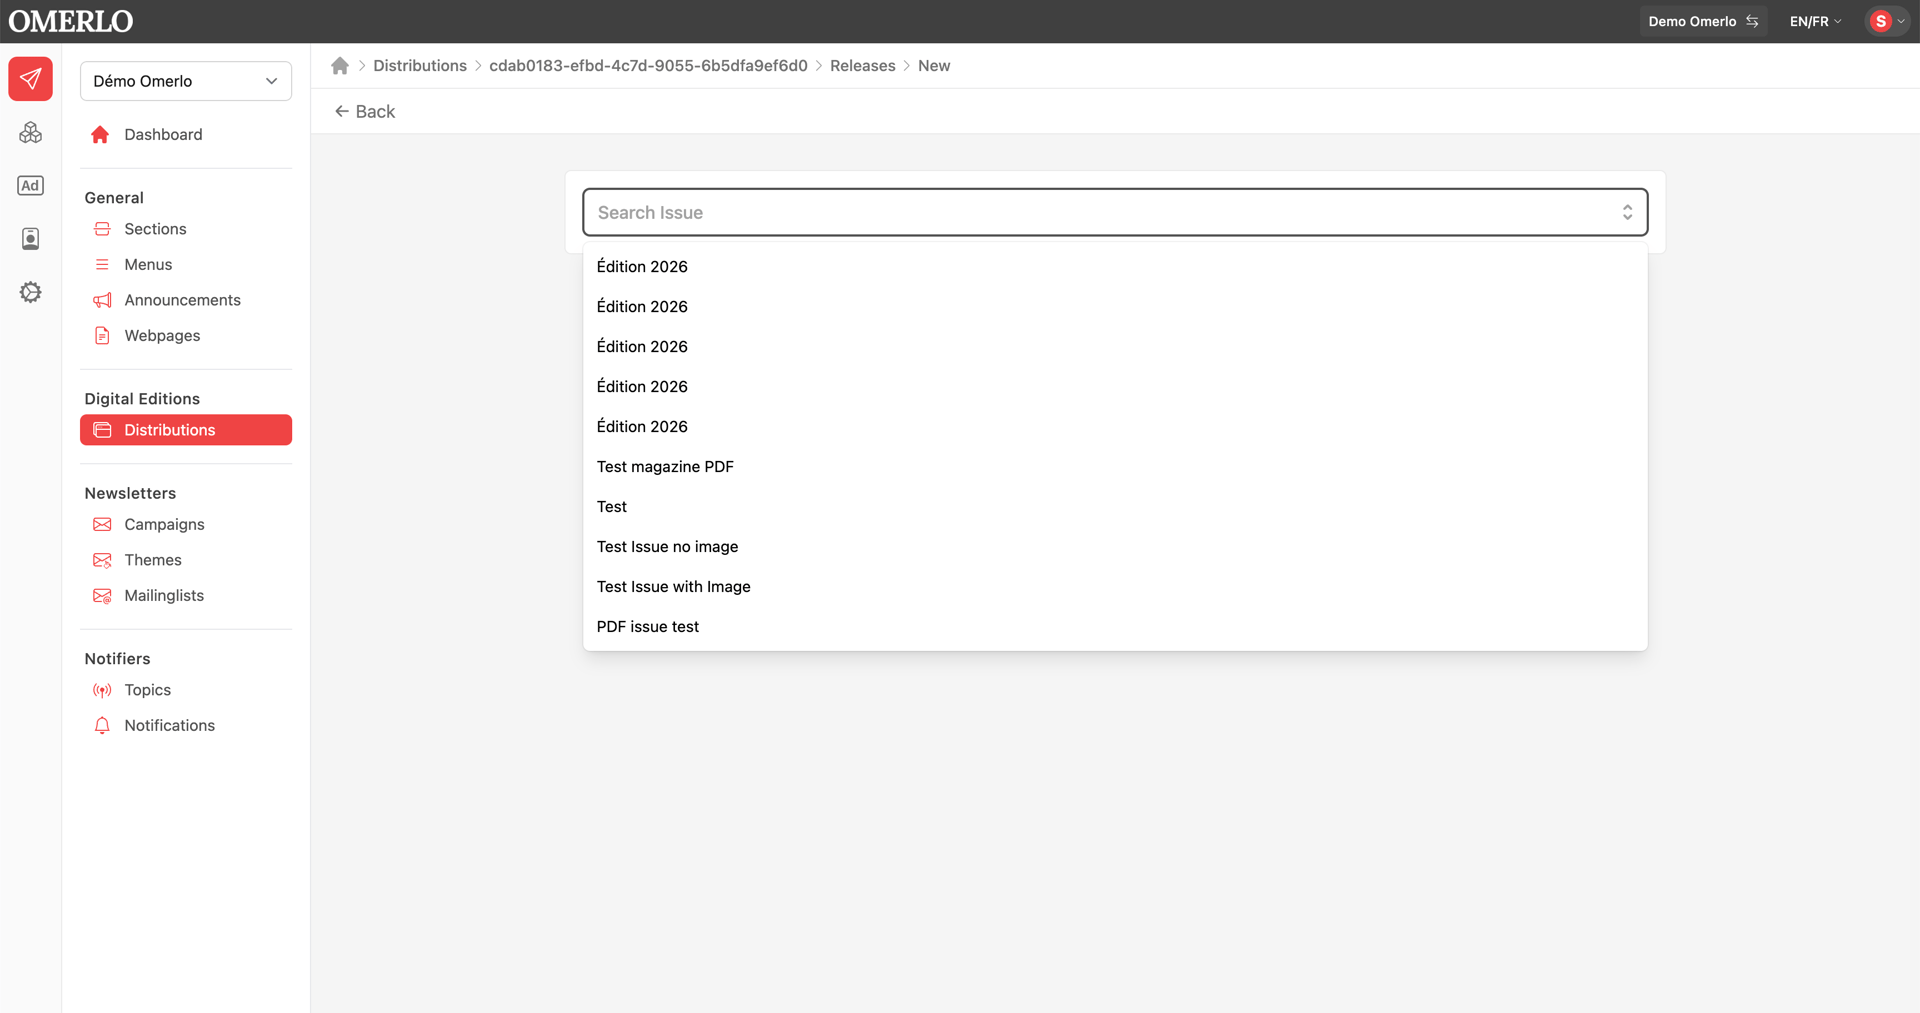Open Announcements in the sidebar
Viewport: 1920px width, 1013px height.
pos(182,300)
